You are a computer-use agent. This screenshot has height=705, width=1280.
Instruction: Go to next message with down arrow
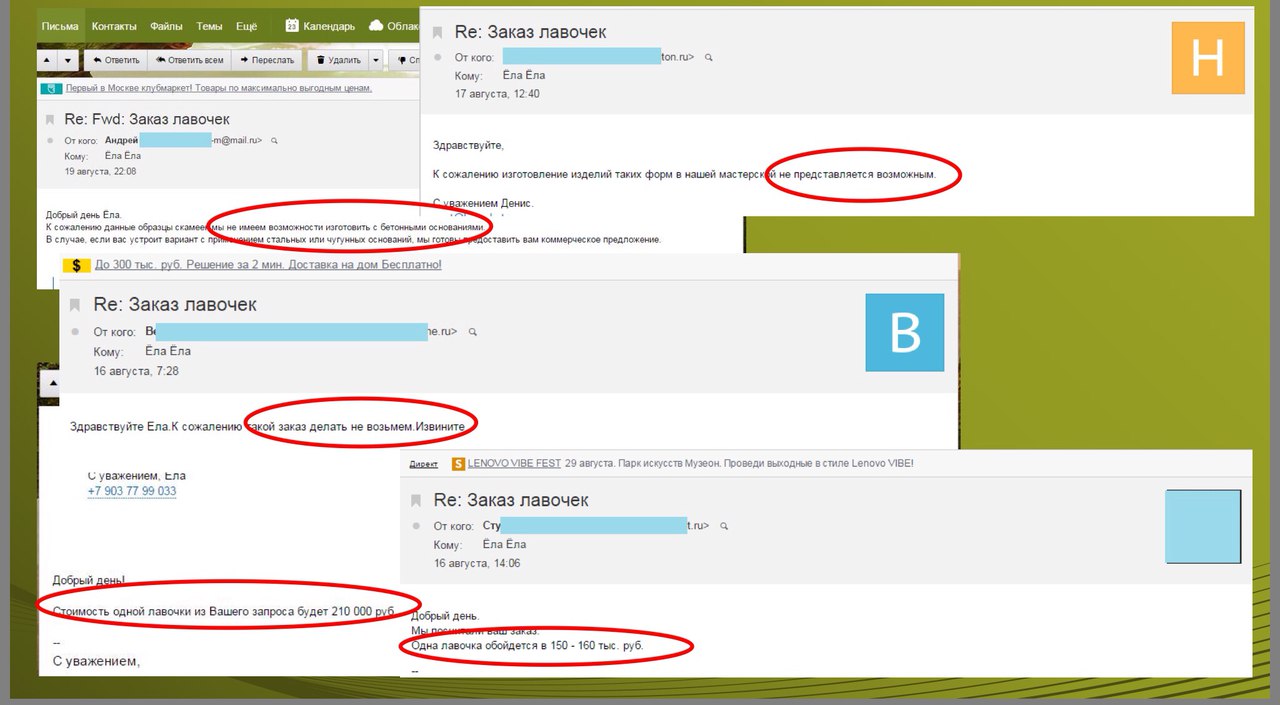coord(68,60)
